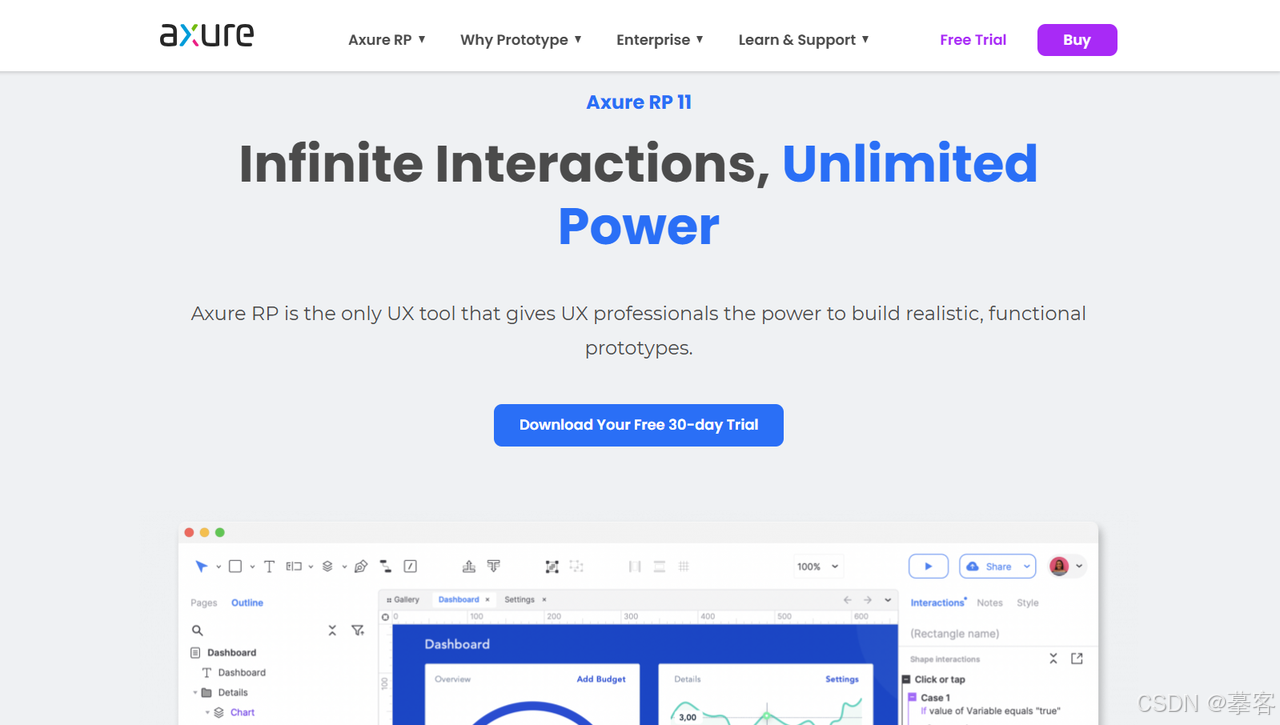Expand the rectangle tool options chevron

pyautogui.click(x=252, y=567)
